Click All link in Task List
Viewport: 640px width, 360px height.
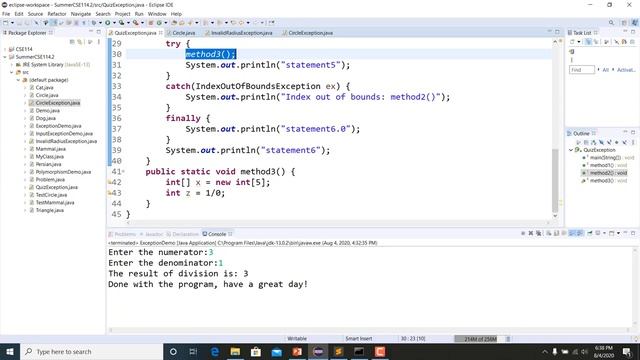click(606, 70)
